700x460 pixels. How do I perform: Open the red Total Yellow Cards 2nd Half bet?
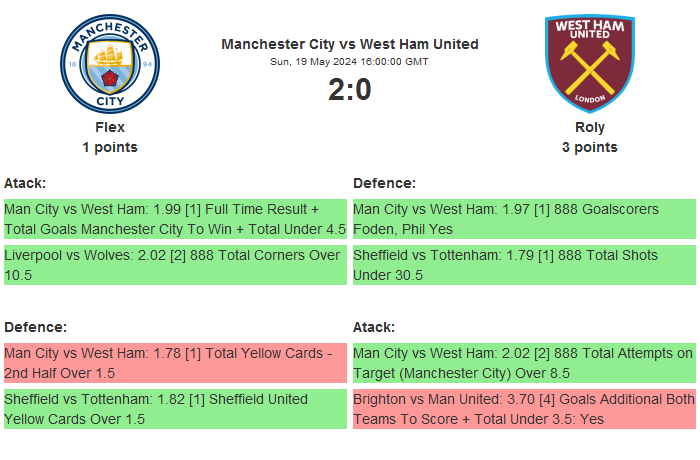coord(175,363)
